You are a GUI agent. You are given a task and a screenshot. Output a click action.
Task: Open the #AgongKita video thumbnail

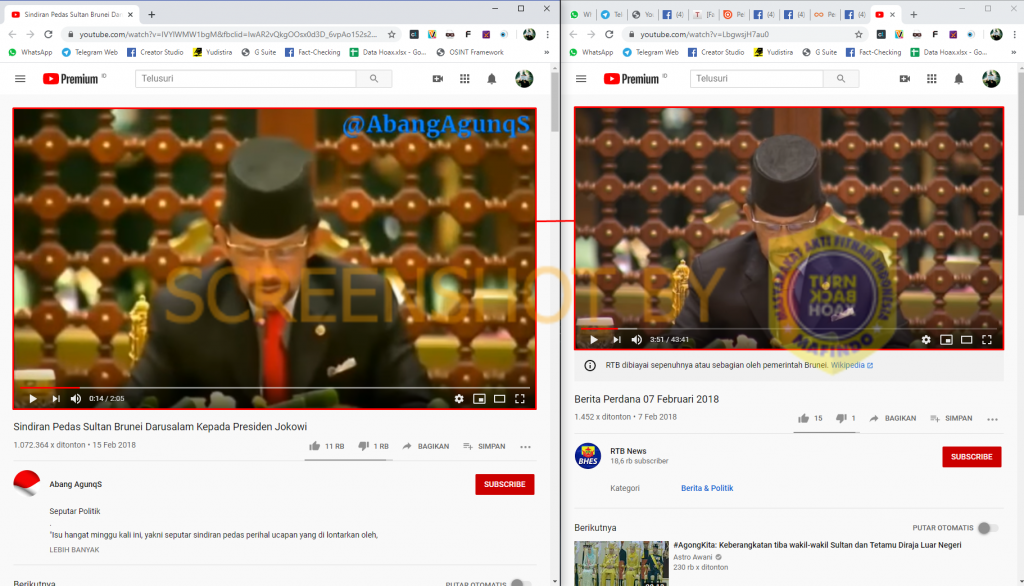click(622, 563)
